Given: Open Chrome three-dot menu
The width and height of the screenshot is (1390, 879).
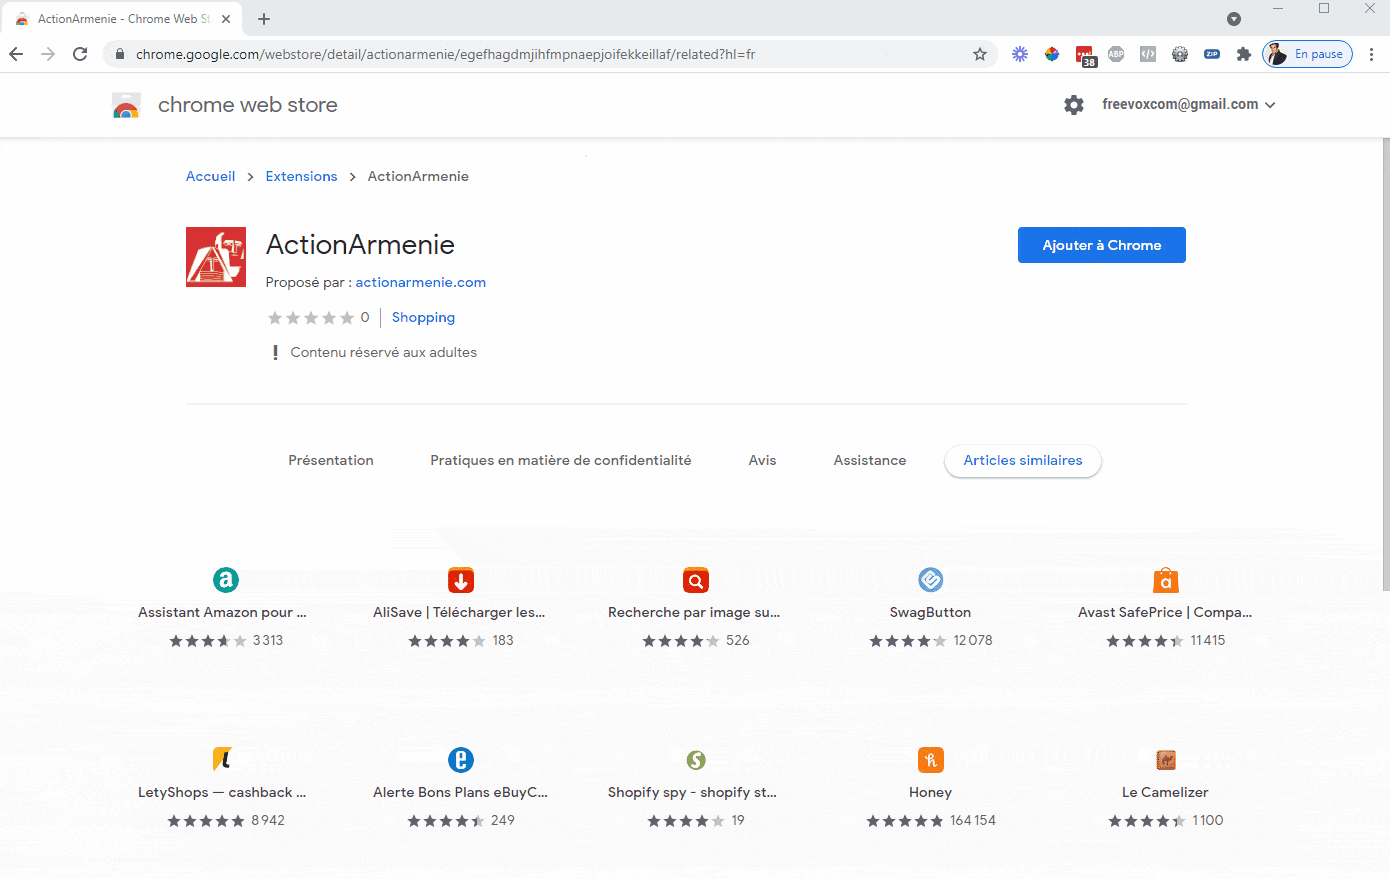Looking at the screenshot, I should [x=1372, y=54].
